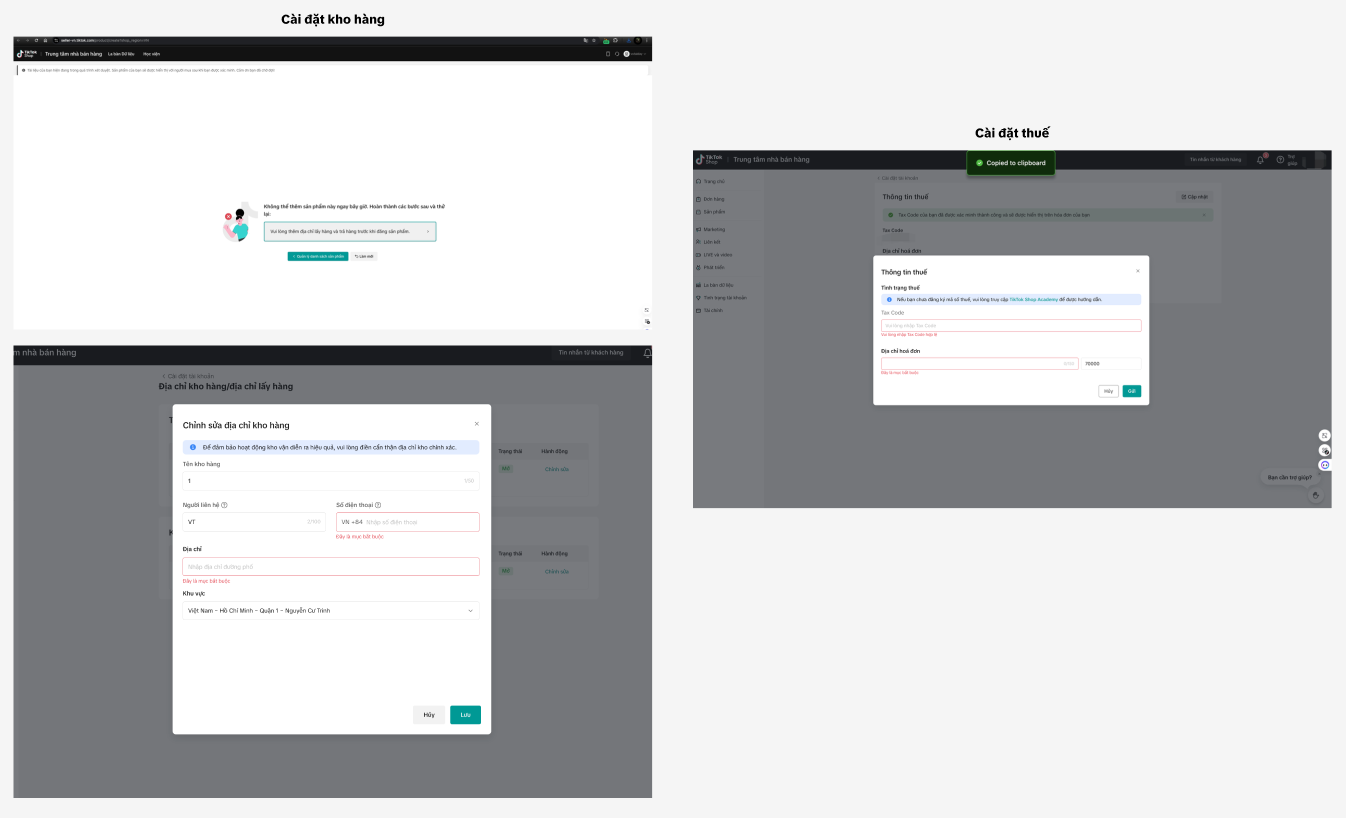Open the TikTok Shop Academy link
This screenshot has height=818, width=1346.
[x=1033, y=299]
